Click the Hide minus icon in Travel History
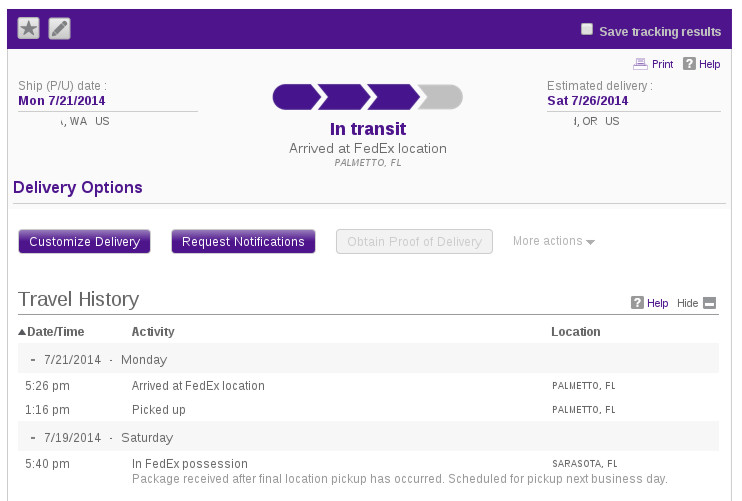This screenshot has height=501, width=742. pos(710,303)
